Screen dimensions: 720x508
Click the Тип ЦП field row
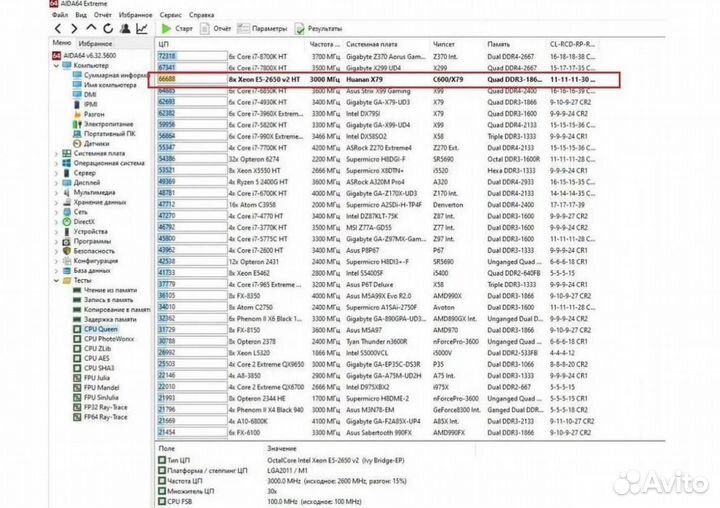coord(281,460)
